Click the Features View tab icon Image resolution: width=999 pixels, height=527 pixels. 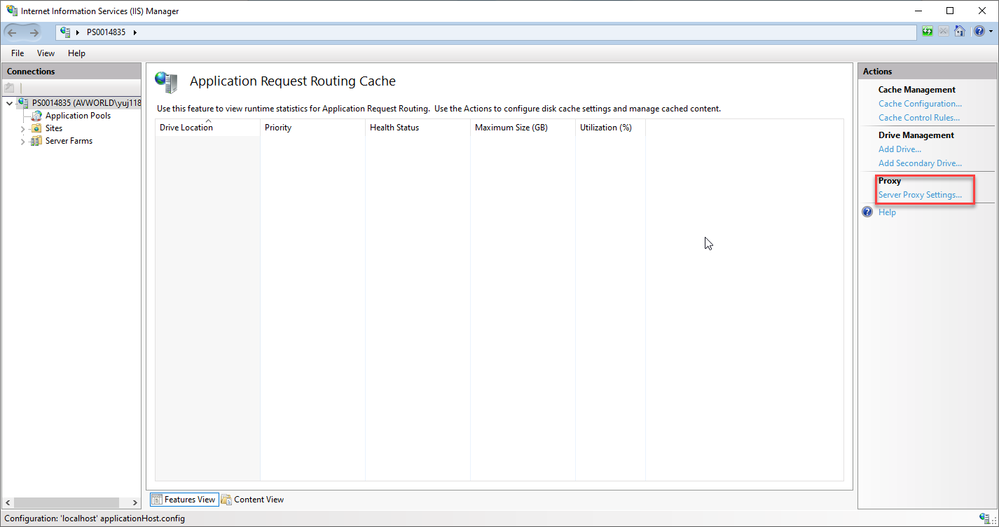157,500
